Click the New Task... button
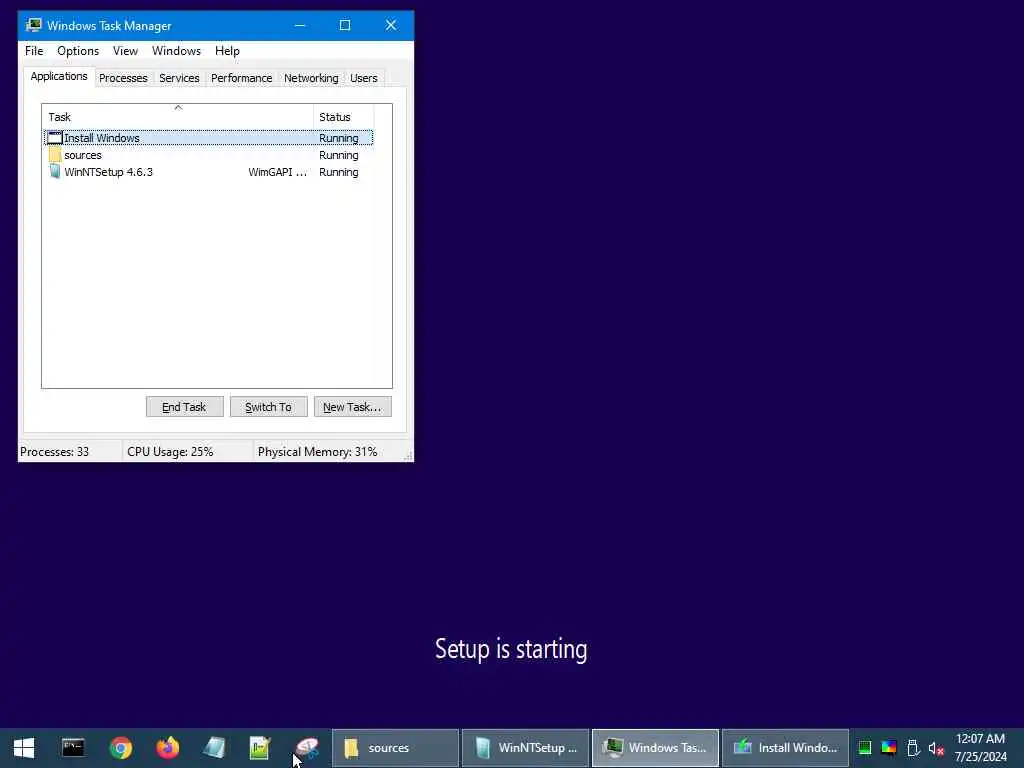Viewport: 1024px width, 768px height. click(352, 407)
